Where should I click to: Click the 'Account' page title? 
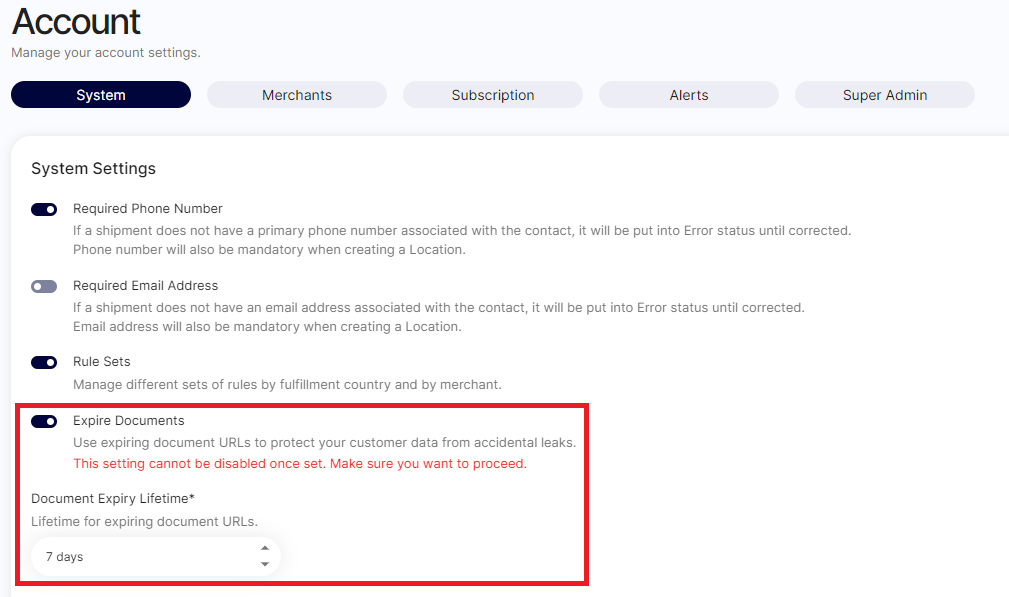pos(76,21)
